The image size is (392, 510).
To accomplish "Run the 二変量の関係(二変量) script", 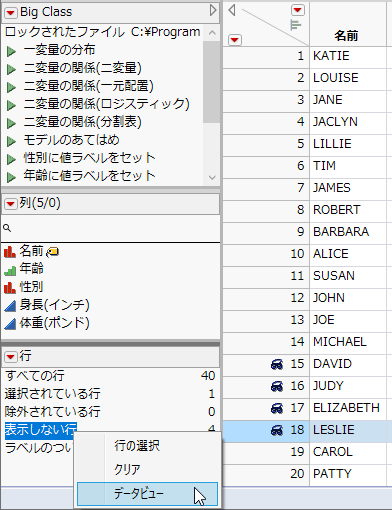I will [x=11, y=69].
